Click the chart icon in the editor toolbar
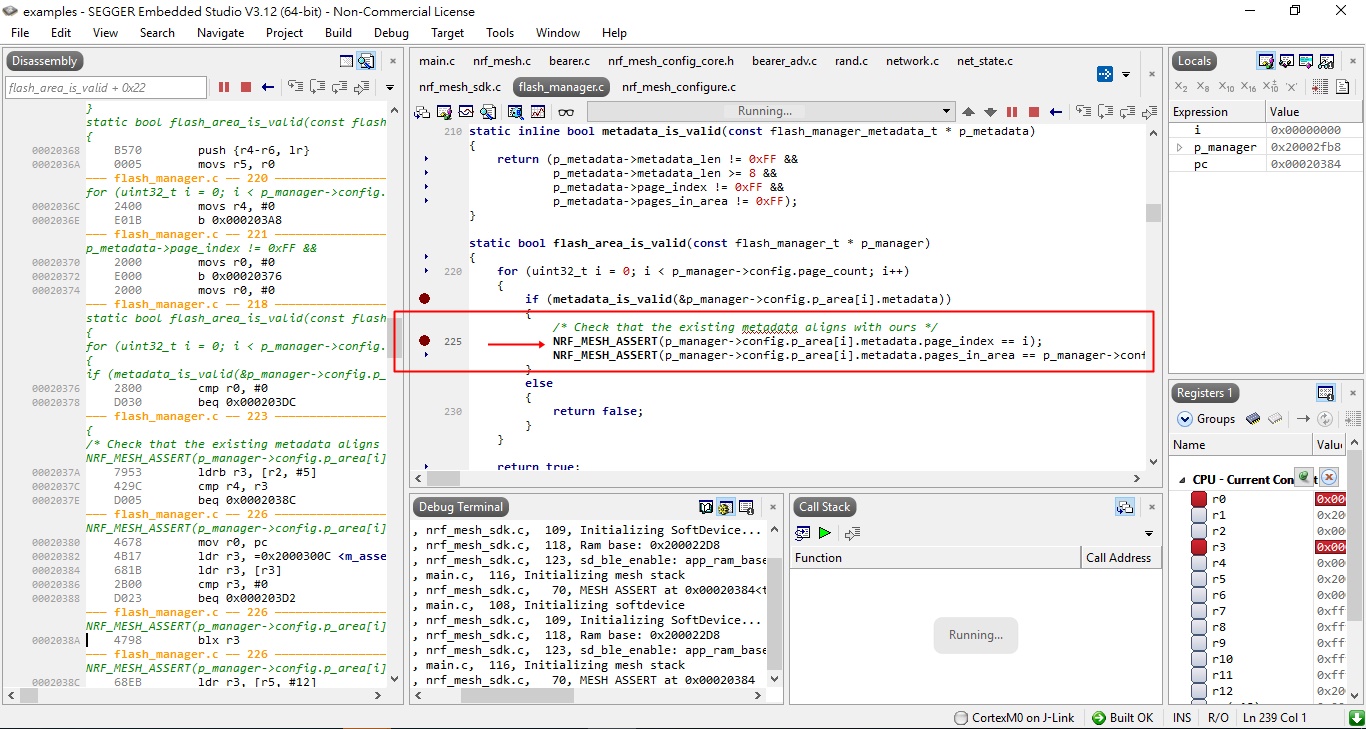 (x=537, y=111)
